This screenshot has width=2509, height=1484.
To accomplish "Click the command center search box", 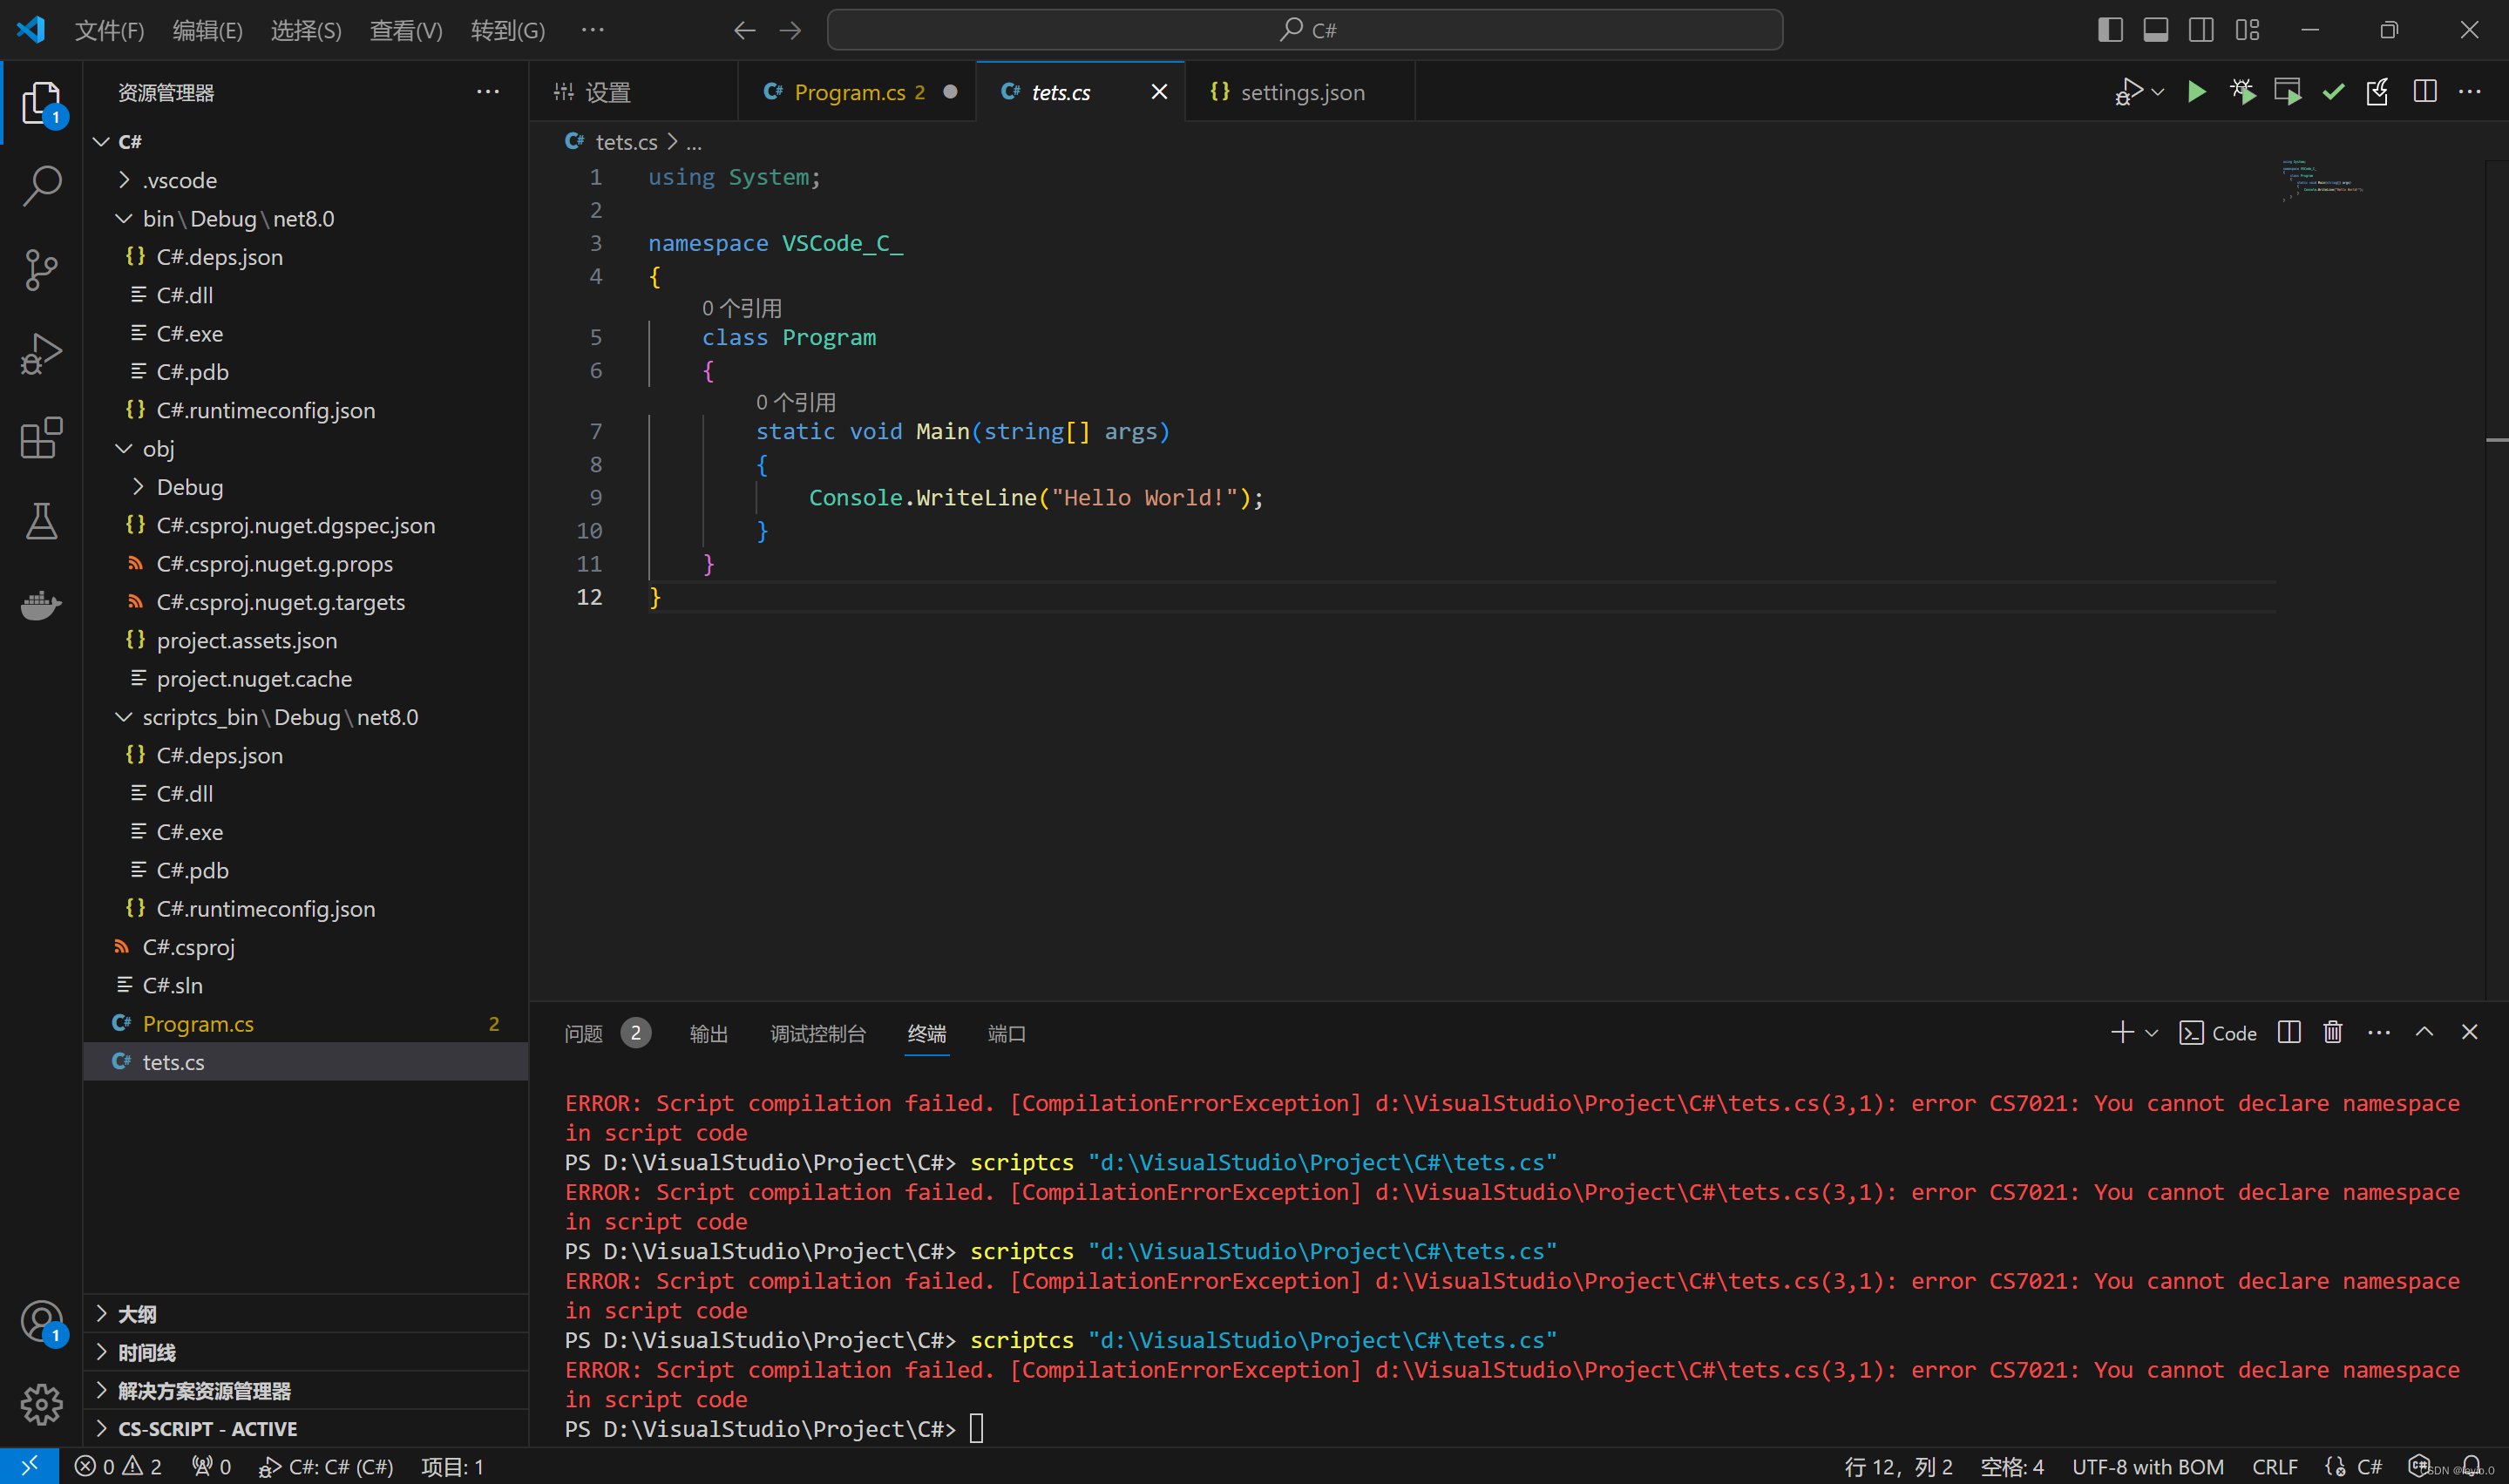I will 1305,30.
